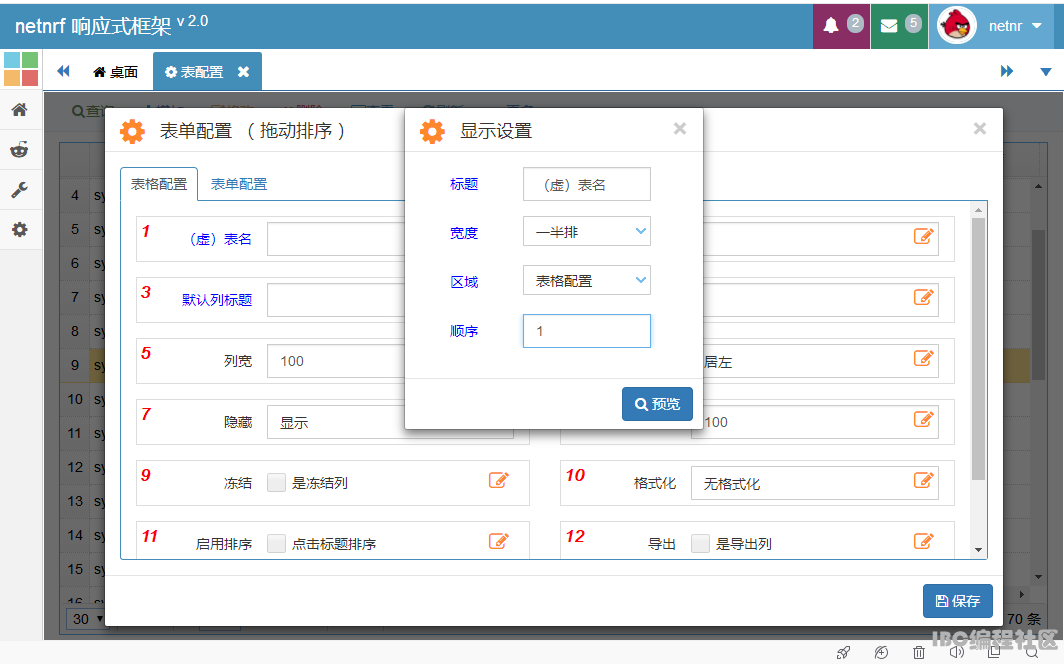This screenshot has height=664, width=1064.
Task: Open the 区域 dropdown
Action: 587,280
